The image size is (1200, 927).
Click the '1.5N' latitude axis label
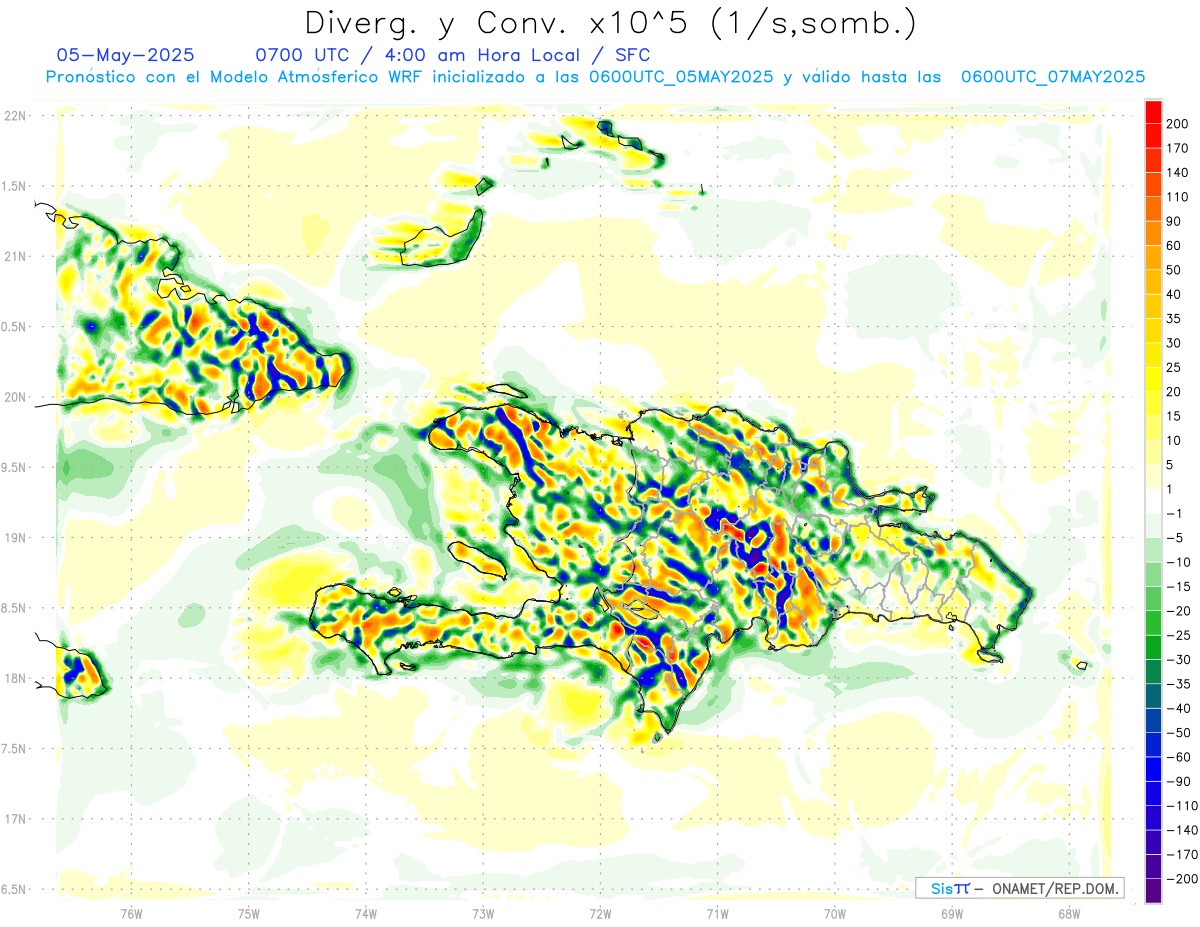tap(14, 186)
